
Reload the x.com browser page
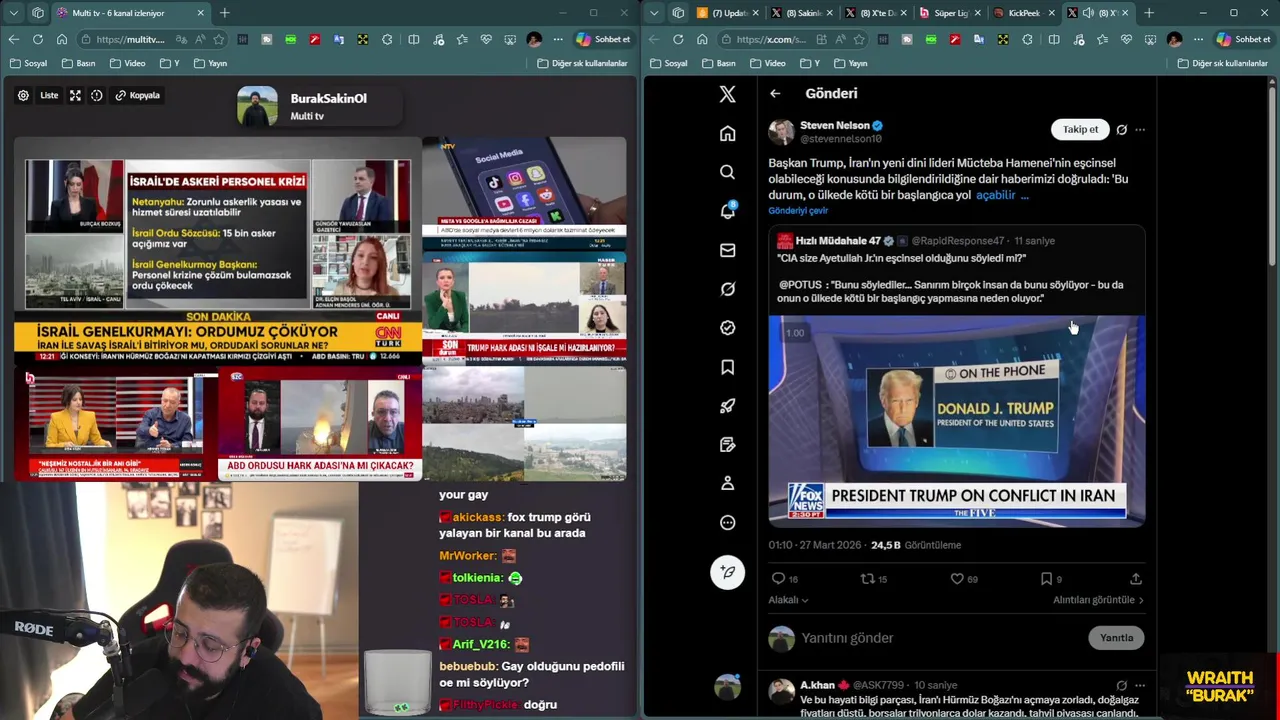677,39
